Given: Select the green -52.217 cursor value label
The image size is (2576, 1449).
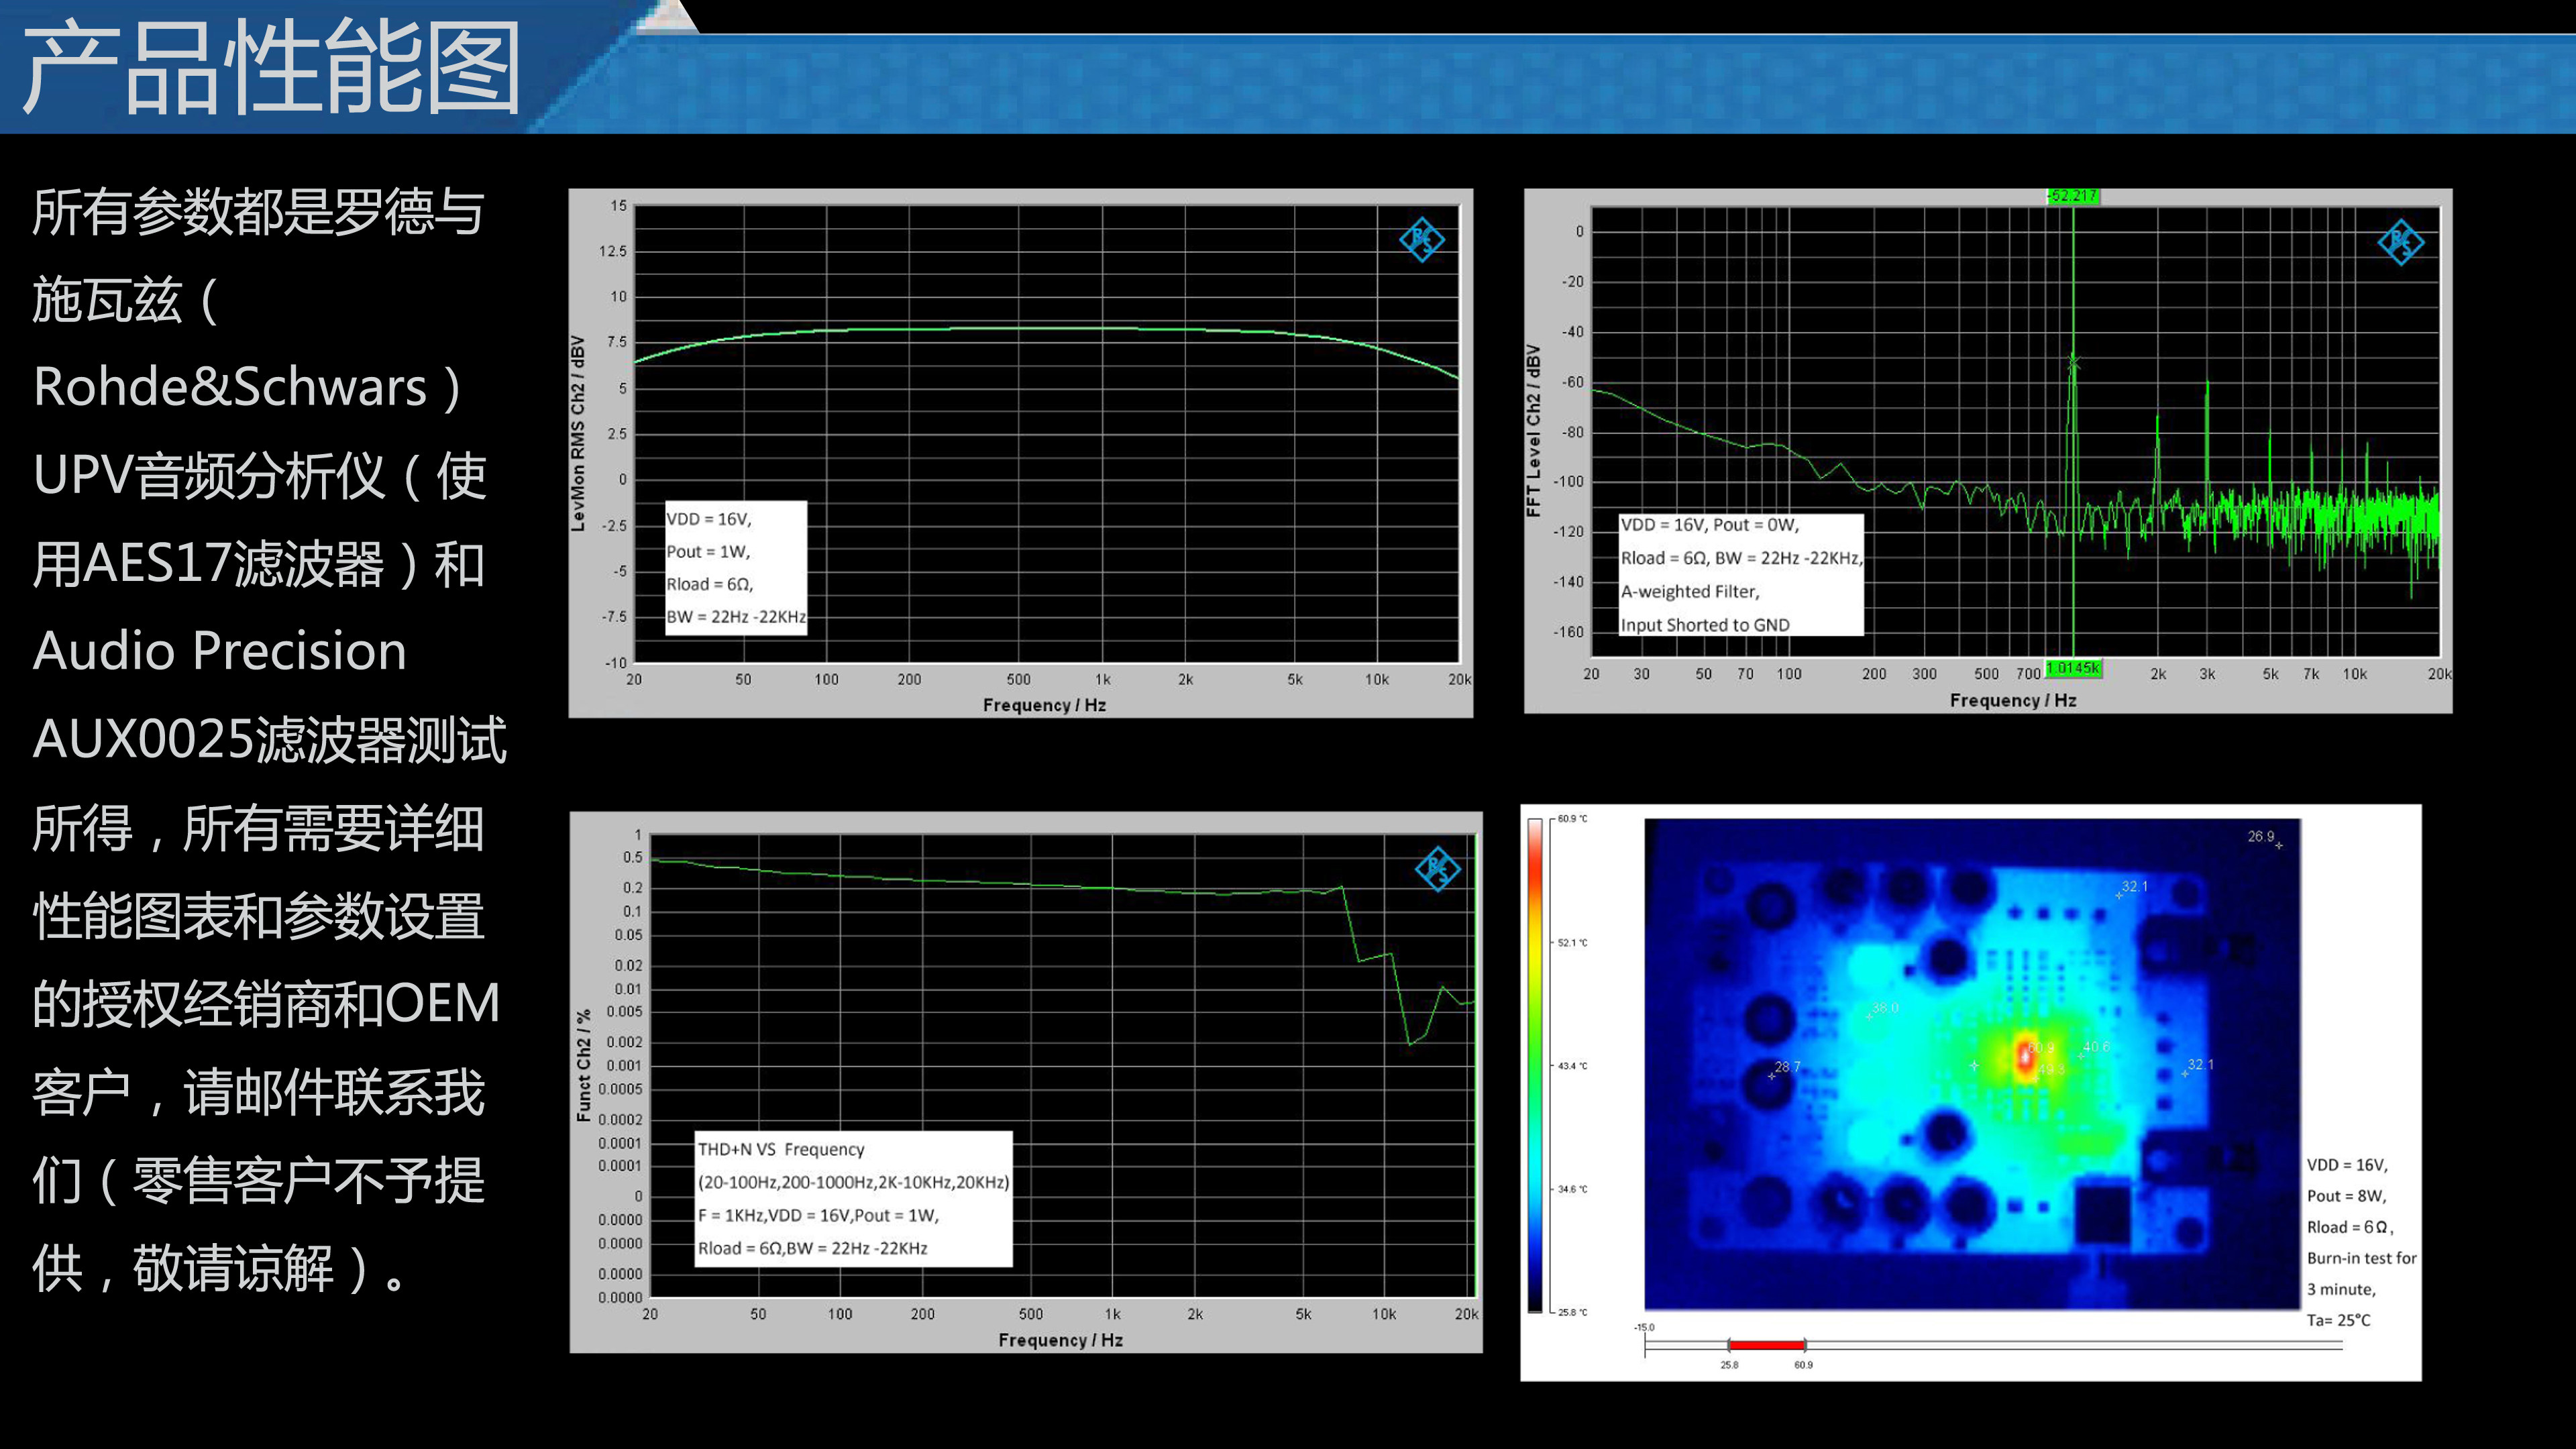Looking at the screenshot, I should click(x=2072, y=196).
